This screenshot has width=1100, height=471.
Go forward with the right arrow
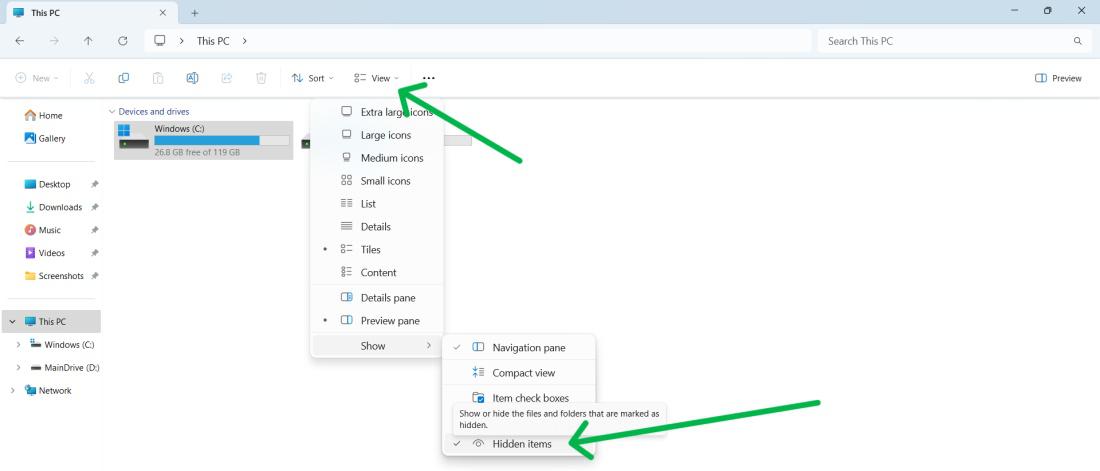[x=54, y=41]
